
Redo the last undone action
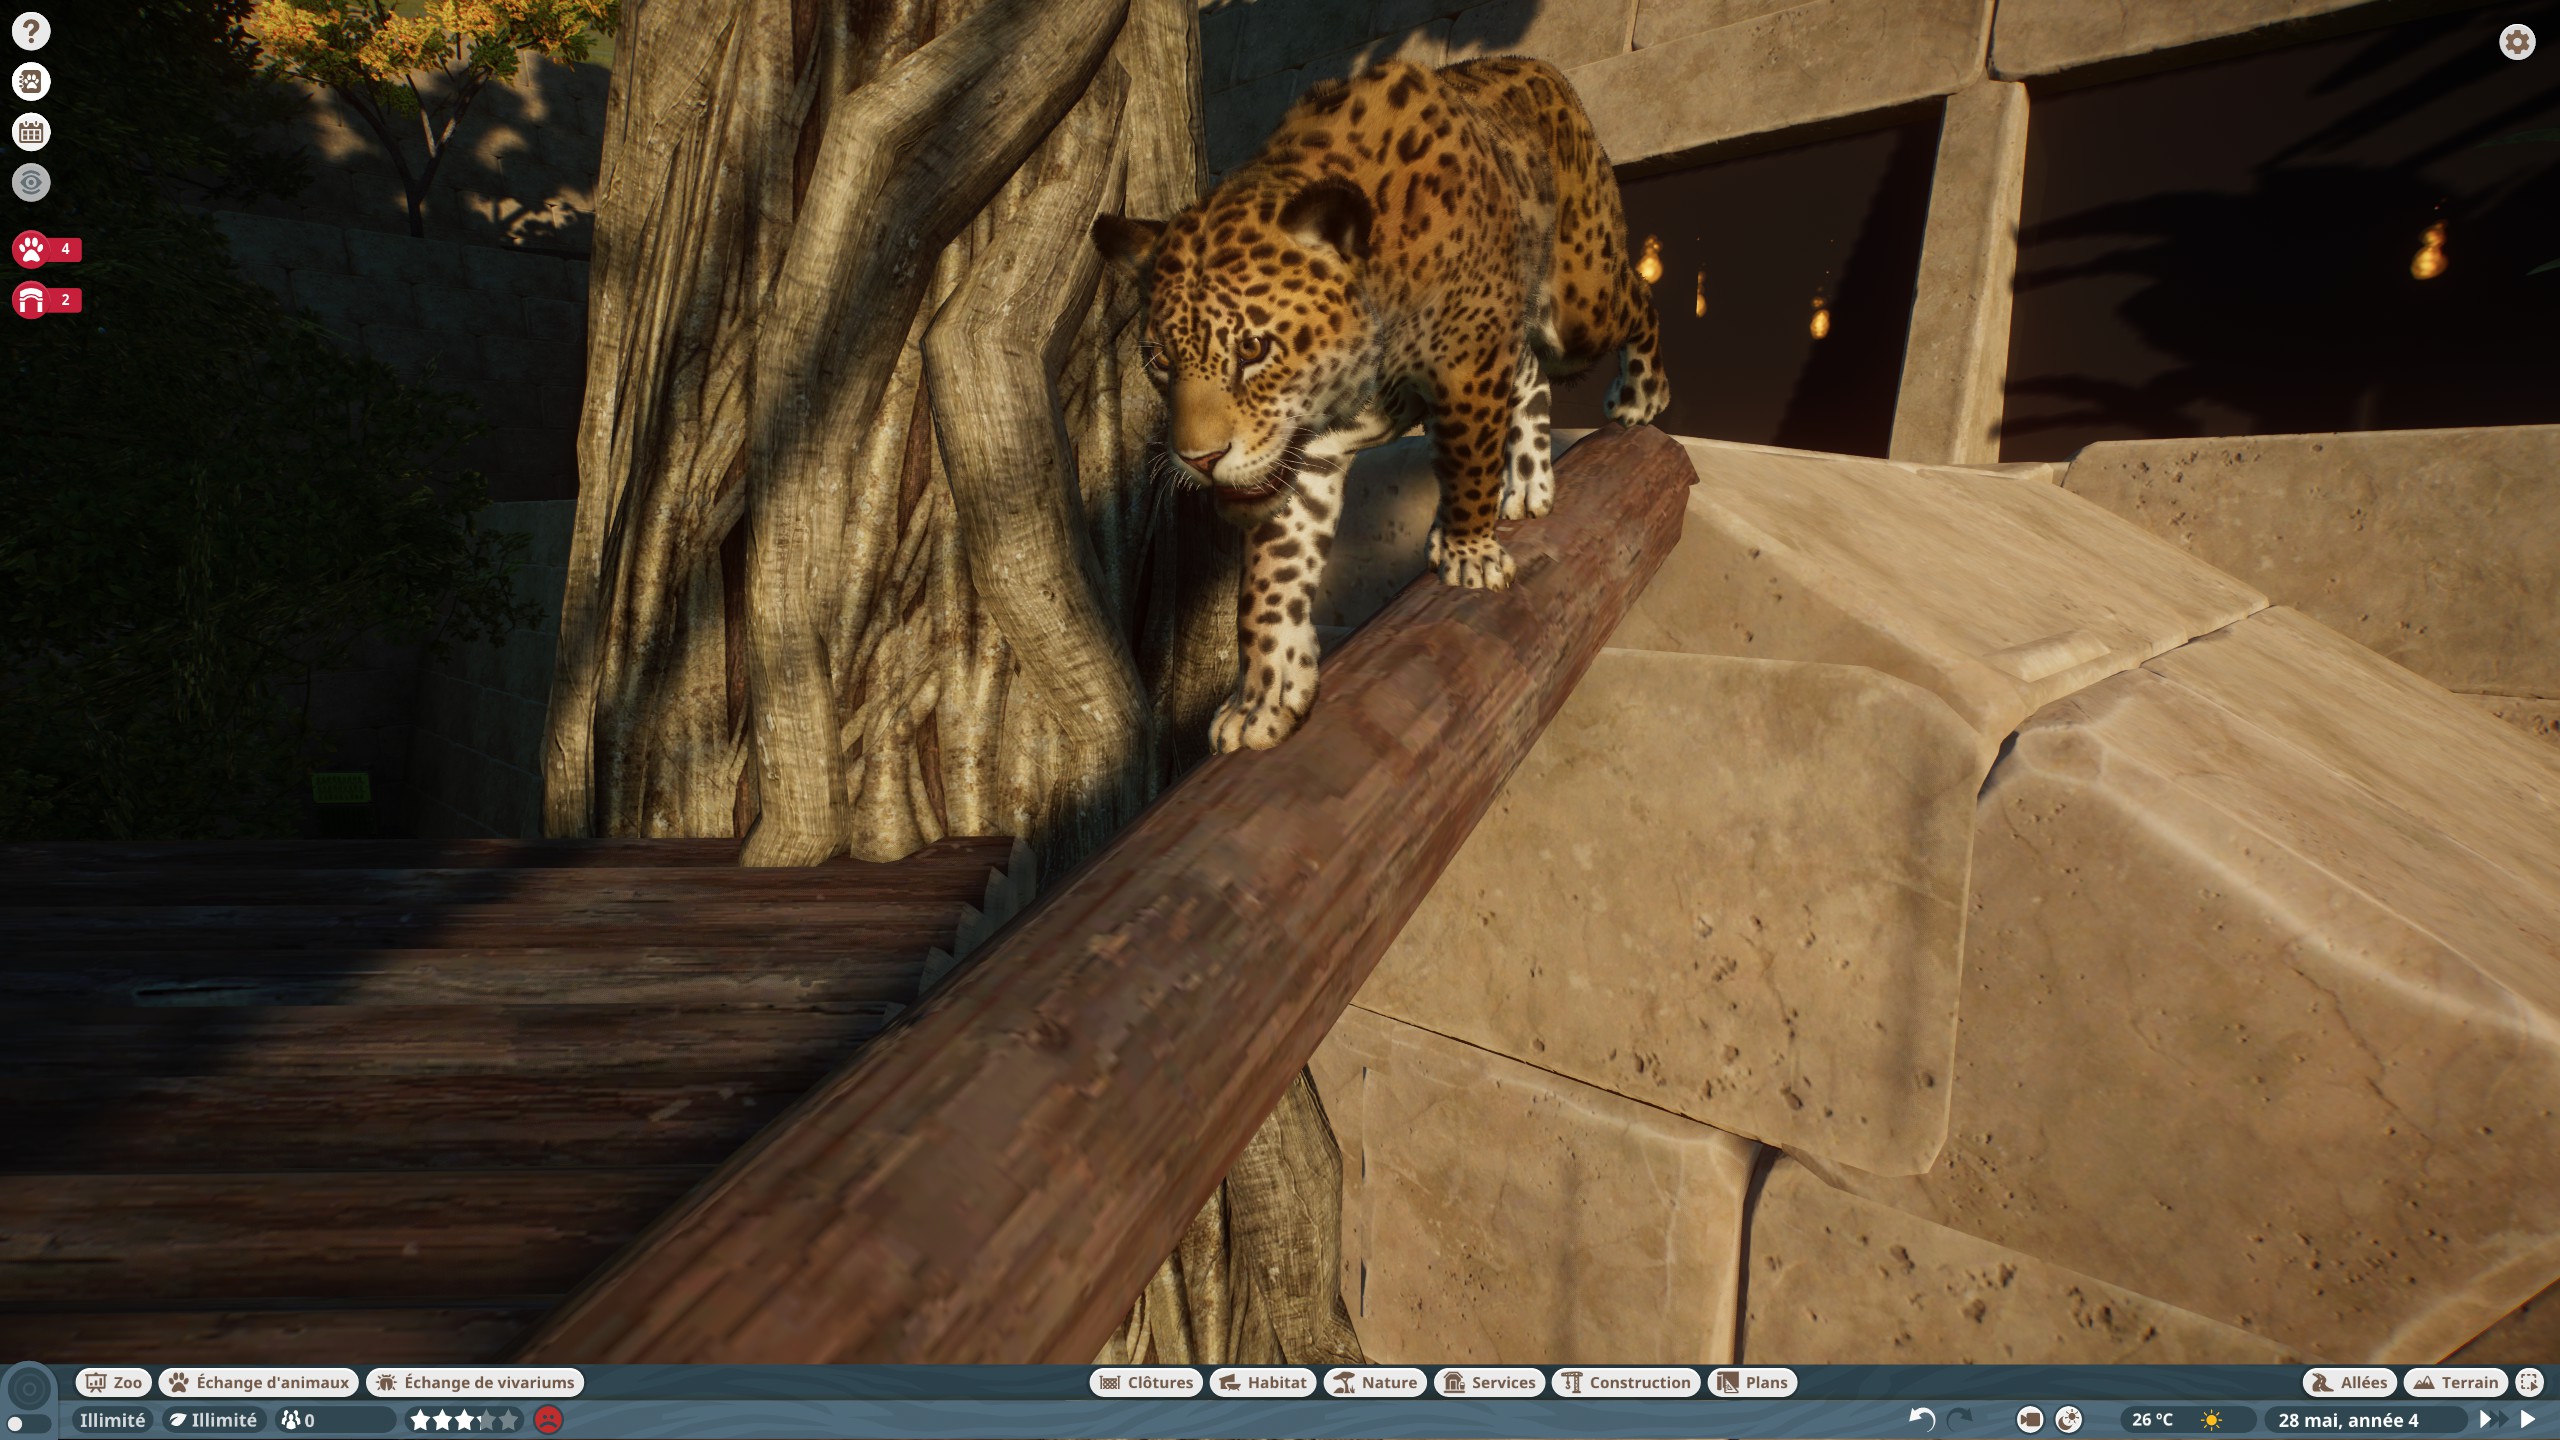point(1960,1419)
